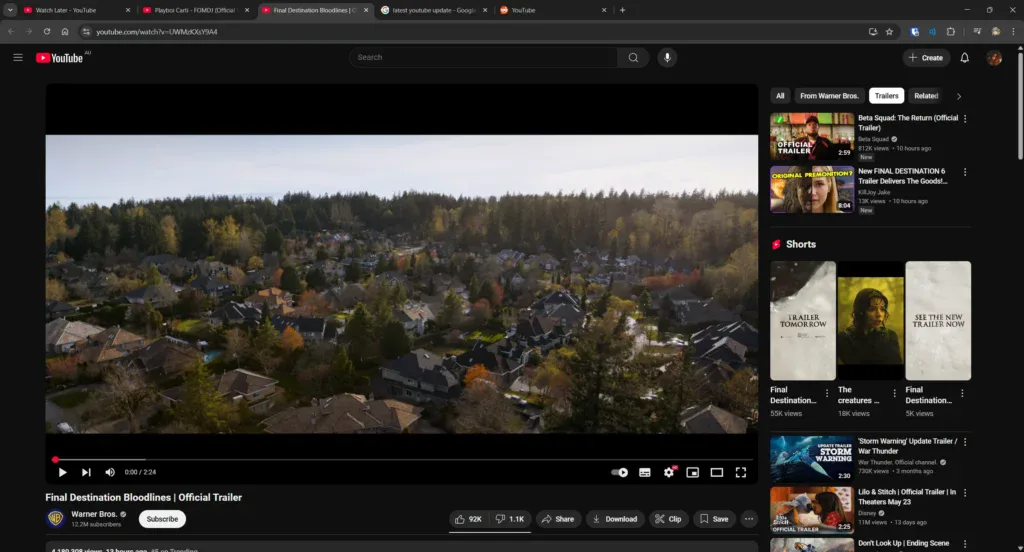1024x552 pixels.
Task: Click the search magnifier button
Action: 633,57
